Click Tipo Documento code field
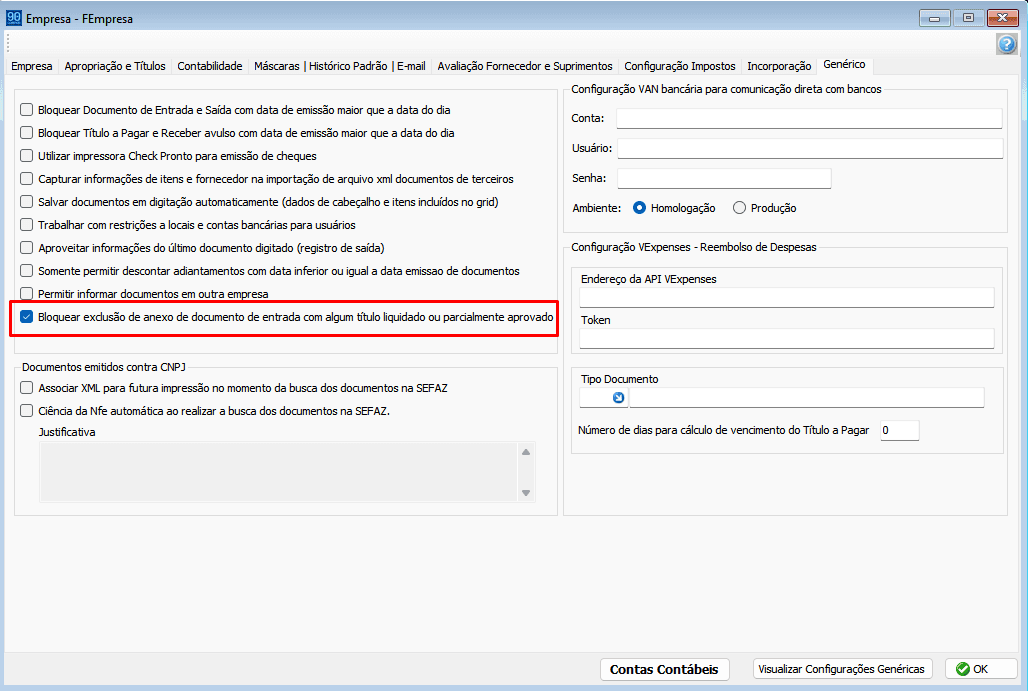 pyautogui.click(x=595, y=397)
